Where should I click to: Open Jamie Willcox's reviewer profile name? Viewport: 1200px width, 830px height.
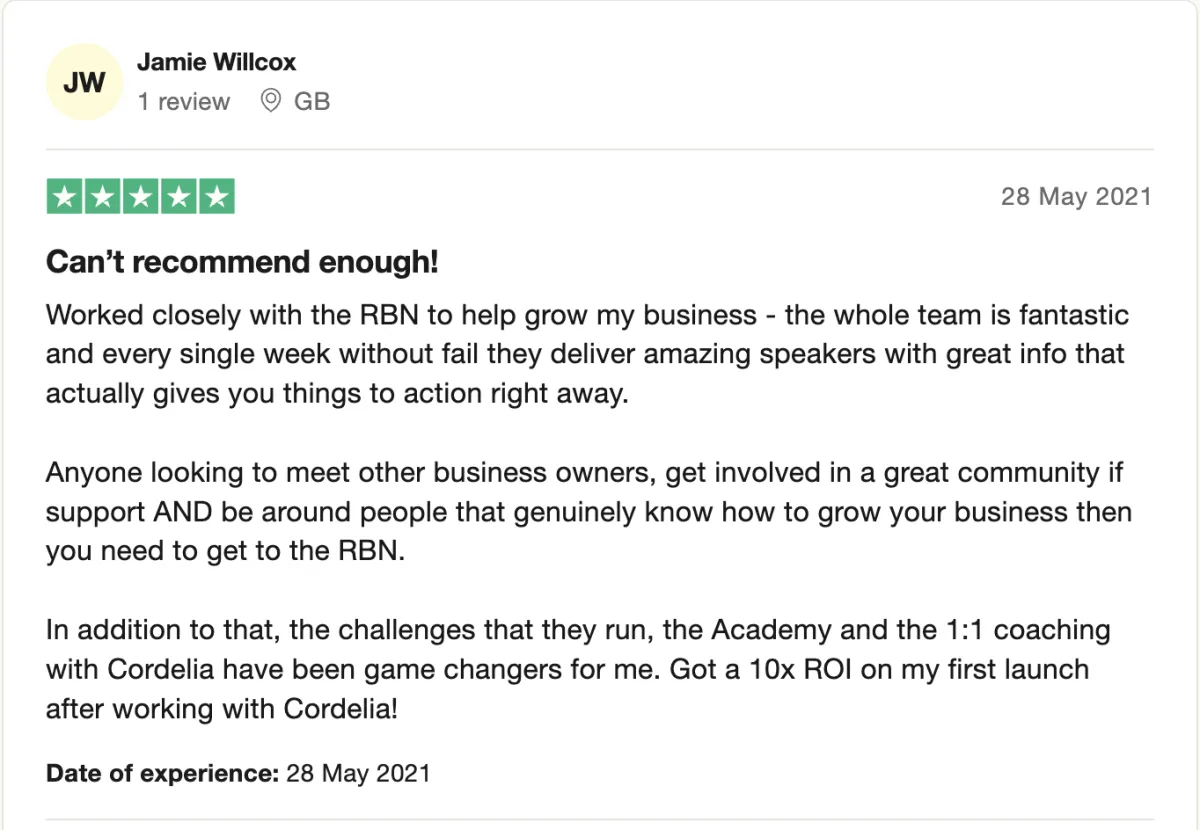click(216, 62)
